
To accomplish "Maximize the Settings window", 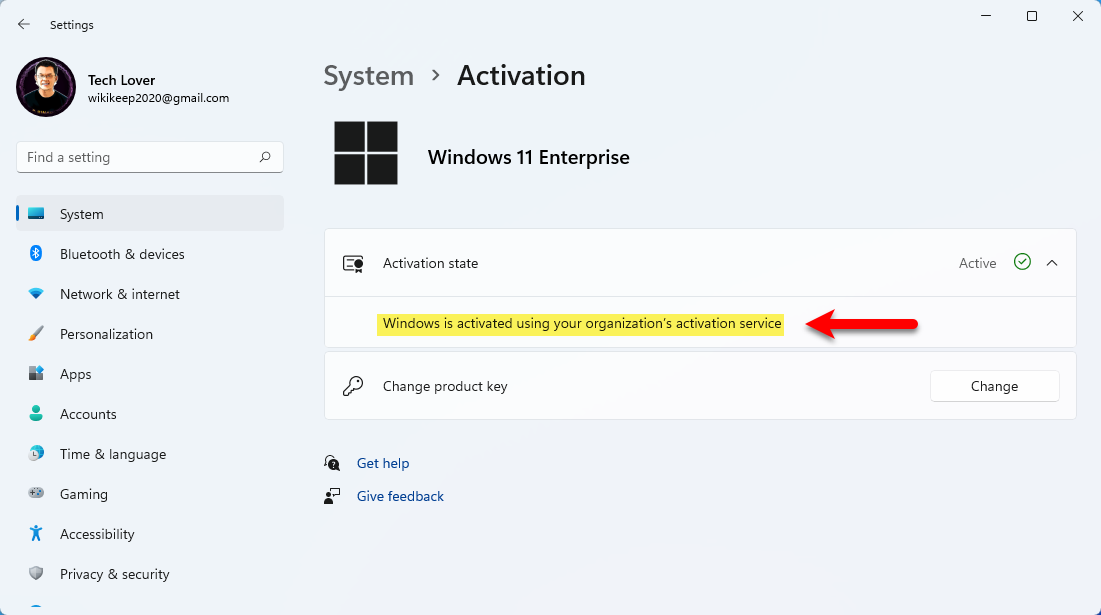I will point(1031,15).
